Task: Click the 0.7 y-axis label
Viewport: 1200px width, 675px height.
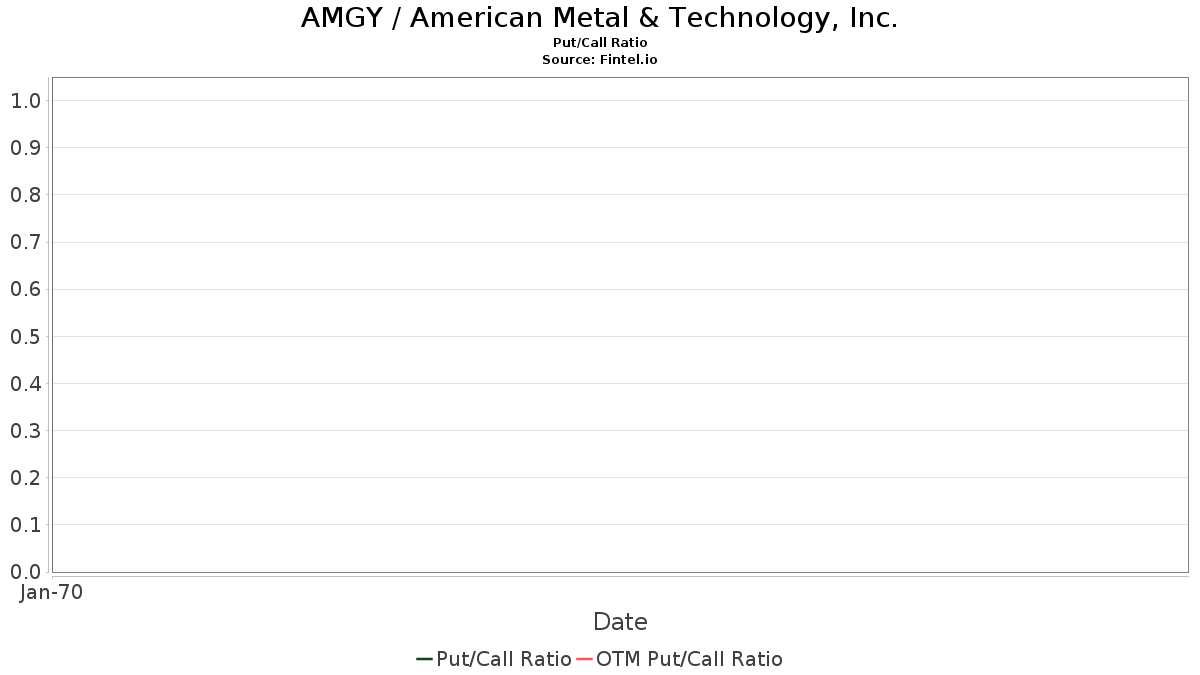Action: 26,242
